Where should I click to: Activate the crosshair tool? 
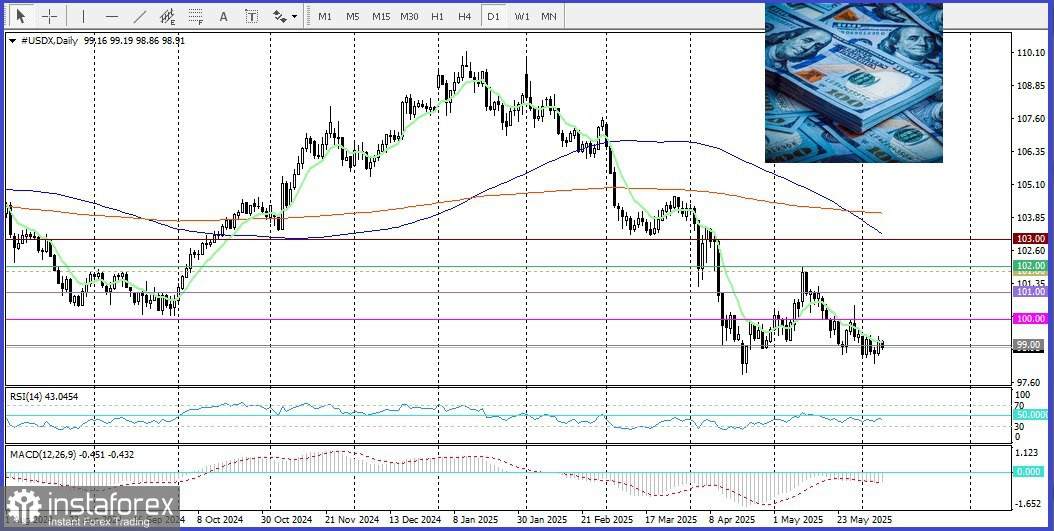49,16
